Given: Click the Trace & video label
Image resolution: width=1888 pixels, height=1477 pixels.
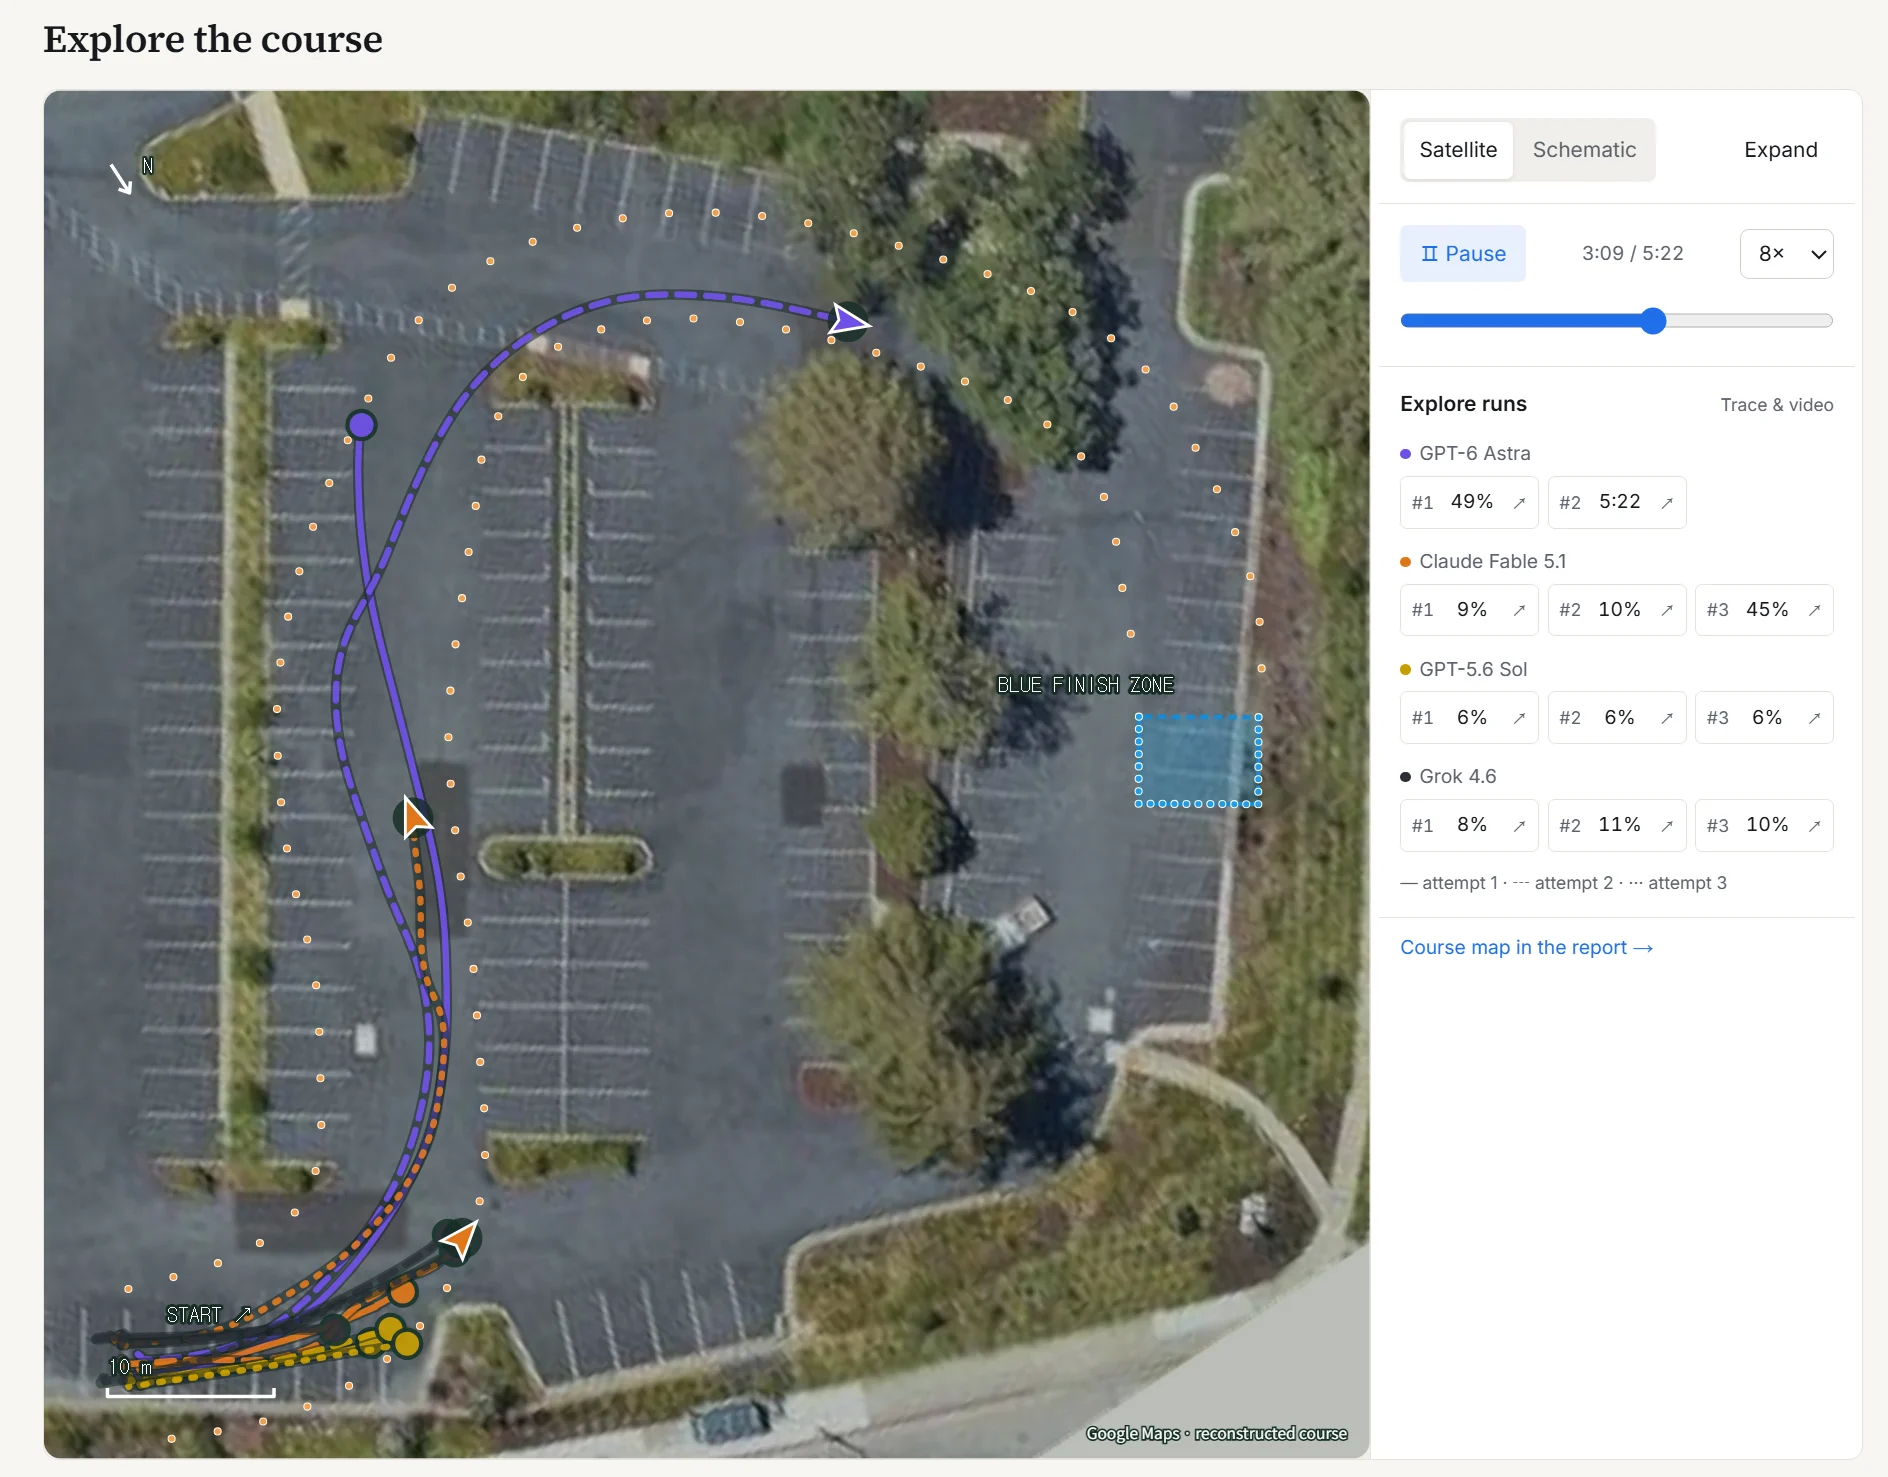Looking at the screenshot, I should [1776, 405].
